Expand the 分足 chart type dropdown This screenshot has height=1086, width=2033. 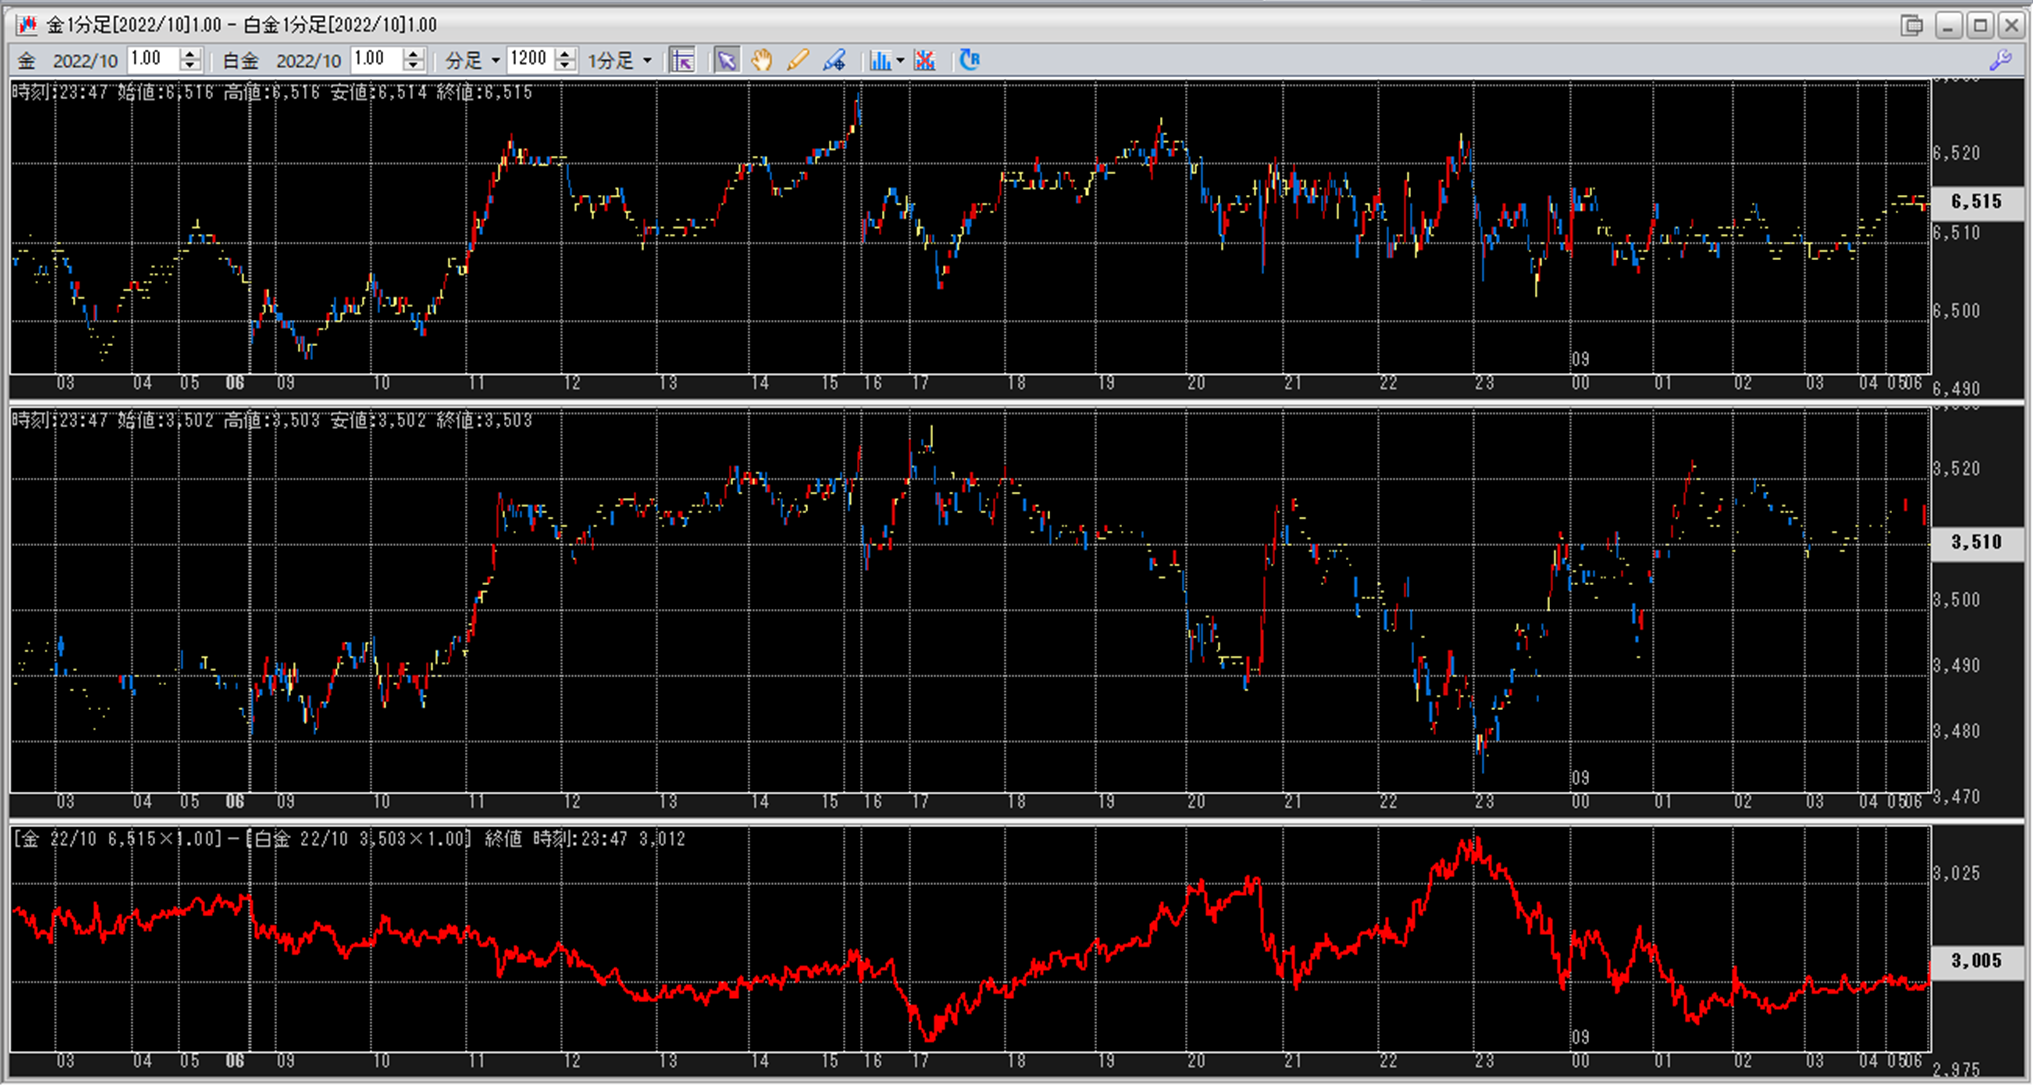point(495,60)
